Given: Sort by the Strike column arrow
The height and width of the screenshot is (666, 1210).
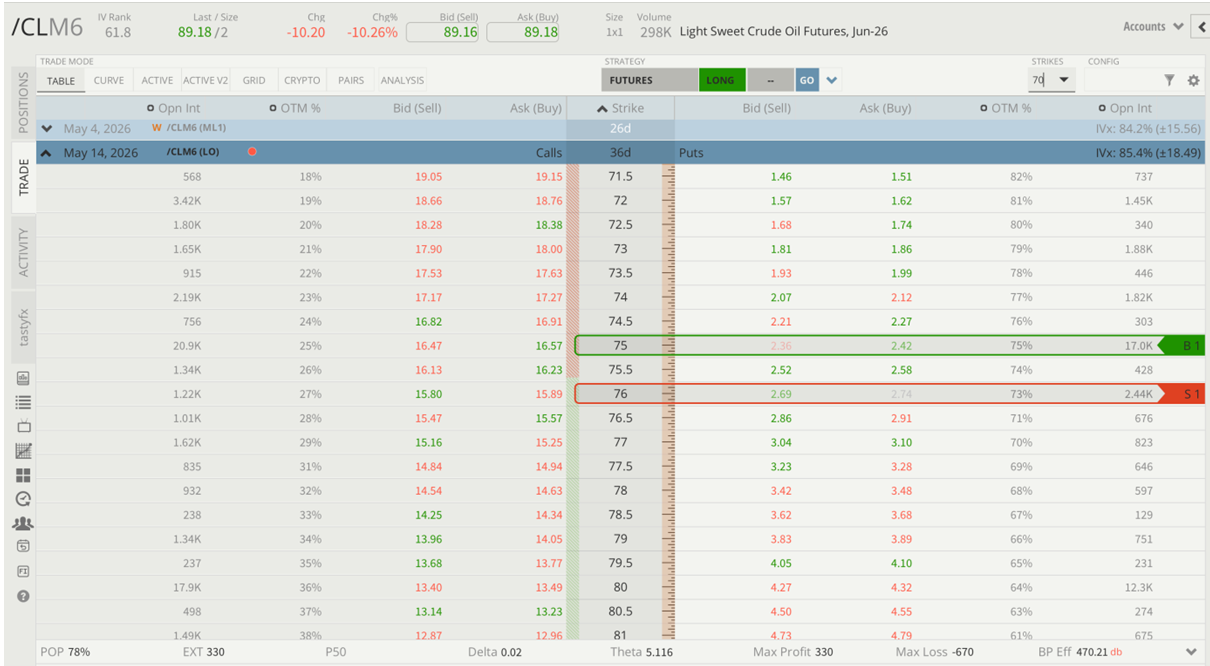Looking at the screenshot, I should 603,108.
